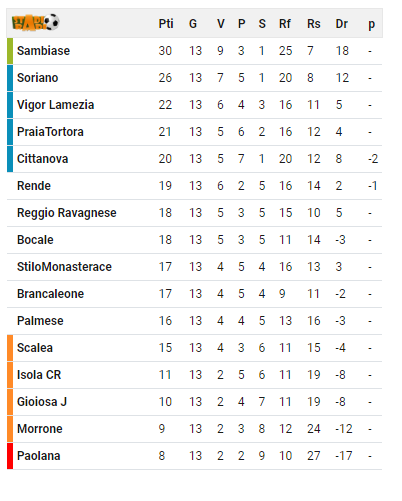Click the green marker beside Sambiase

click(x=10, y=51)
